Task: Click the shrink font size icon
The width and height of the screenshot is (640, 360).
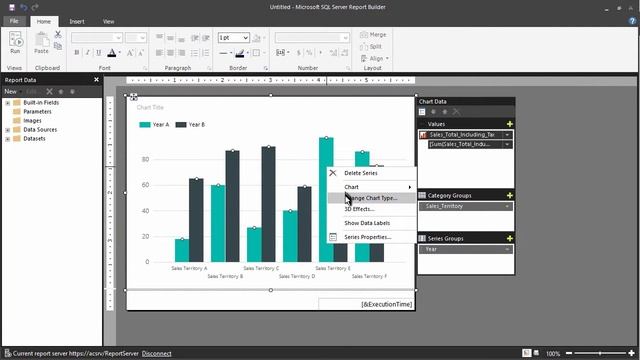Action: [141, 53]
